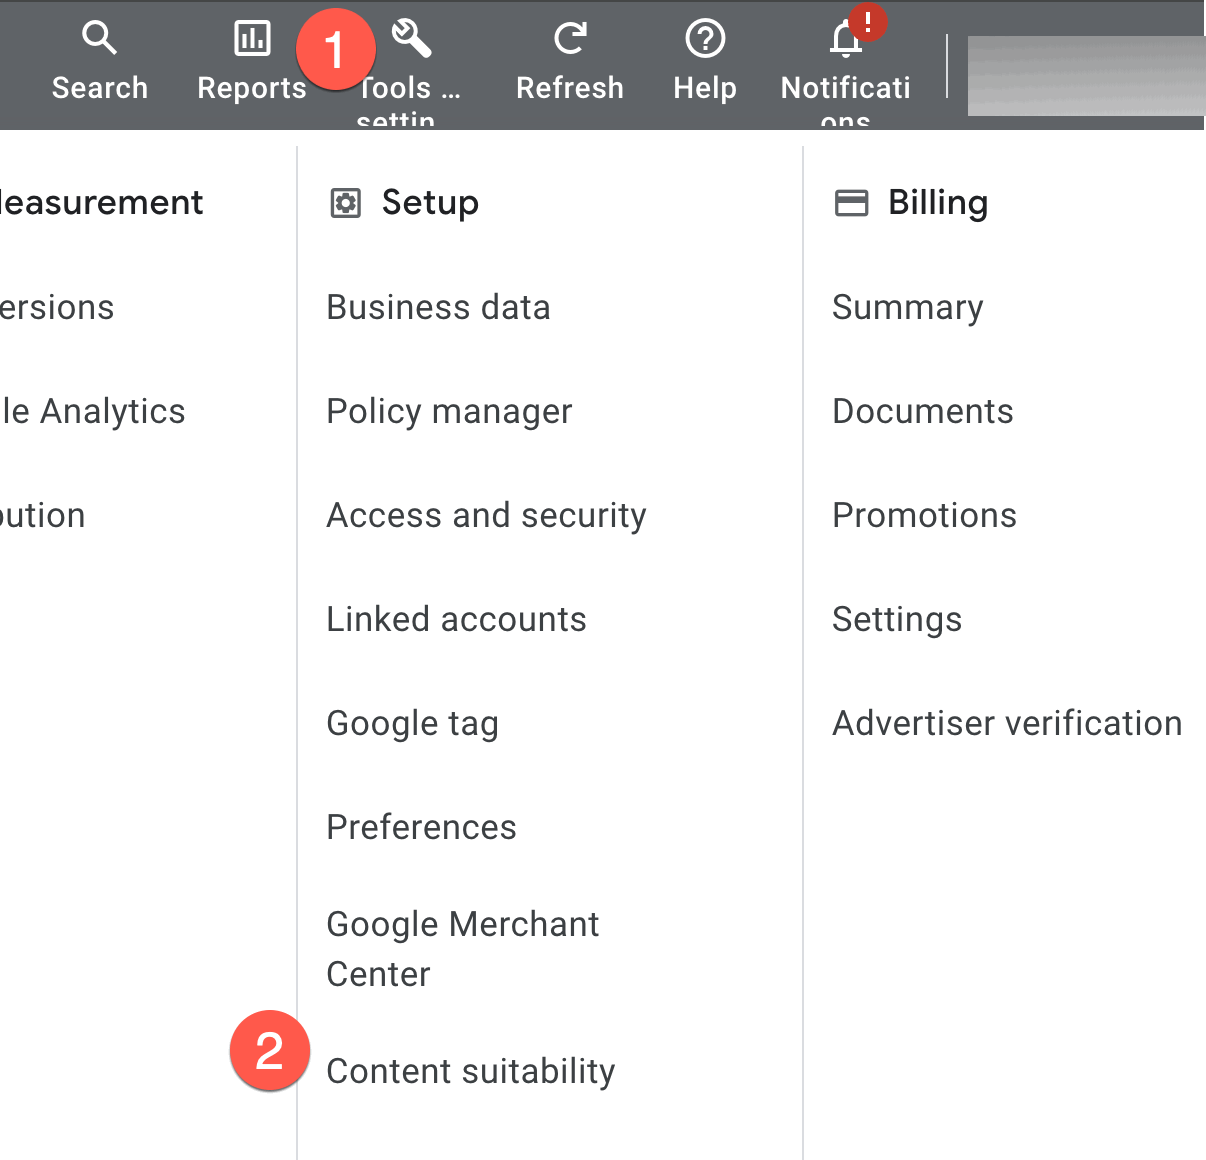Click Content suitability
The height and width of the screenshot is (1160, 1206).
pyautogui.click(x=470, y=1070)
